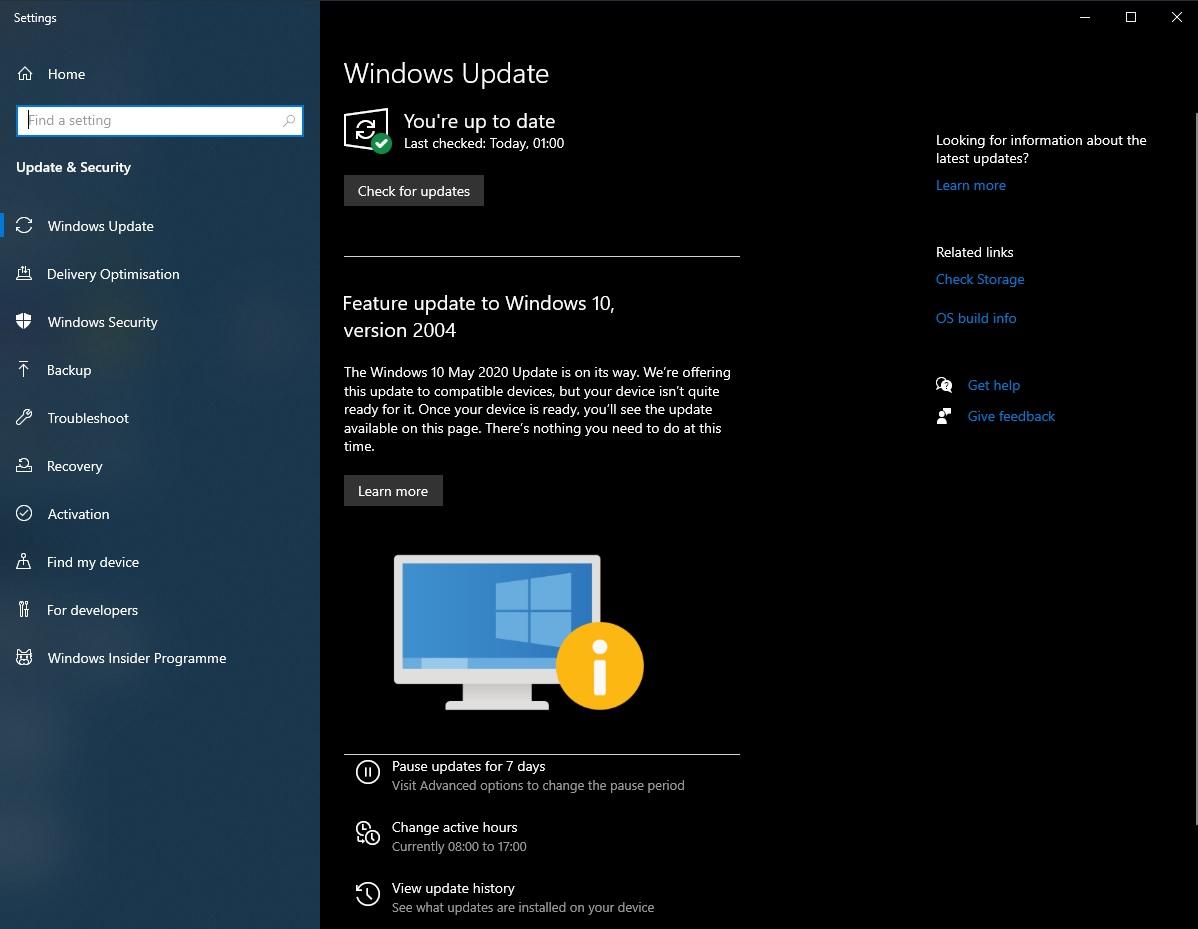Click the Activation checkmark circle icon

click(x=24, y=513)
